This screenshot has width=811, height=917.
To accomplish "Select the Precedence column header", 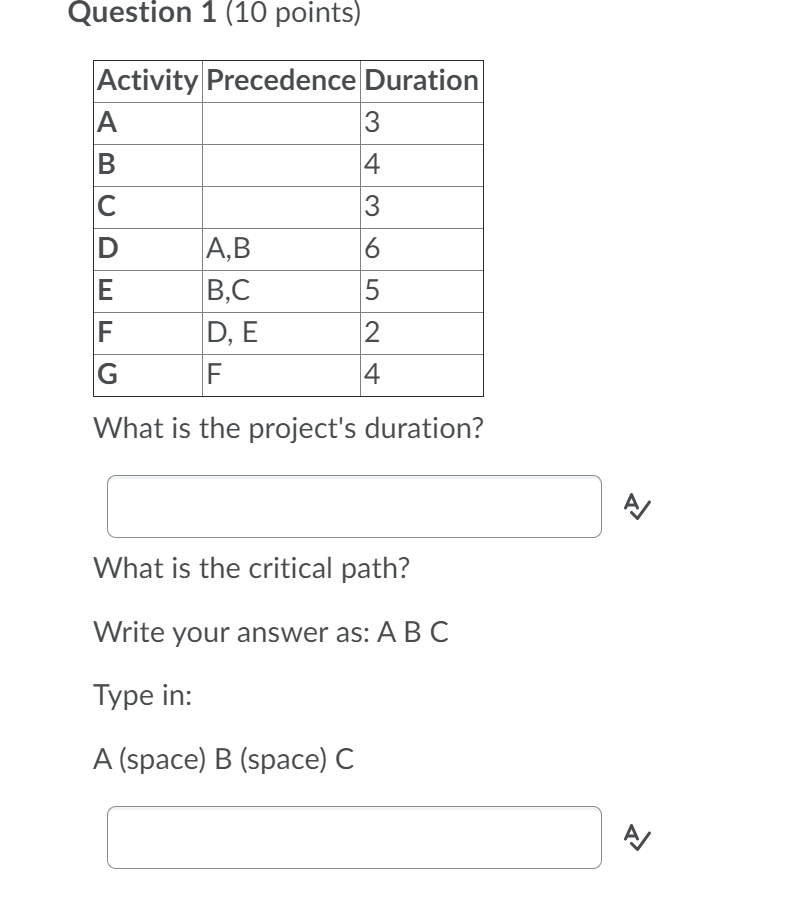I will pos(281,81).
